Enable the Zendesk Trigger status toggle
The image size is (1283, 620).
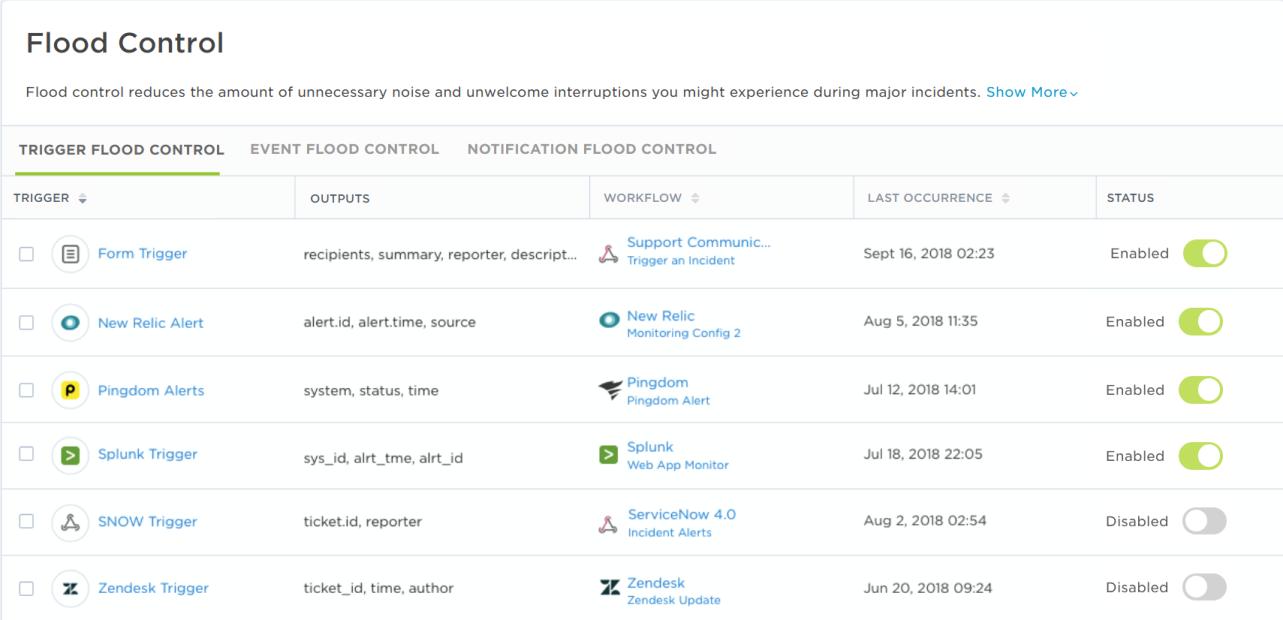tap(1204, 587)
